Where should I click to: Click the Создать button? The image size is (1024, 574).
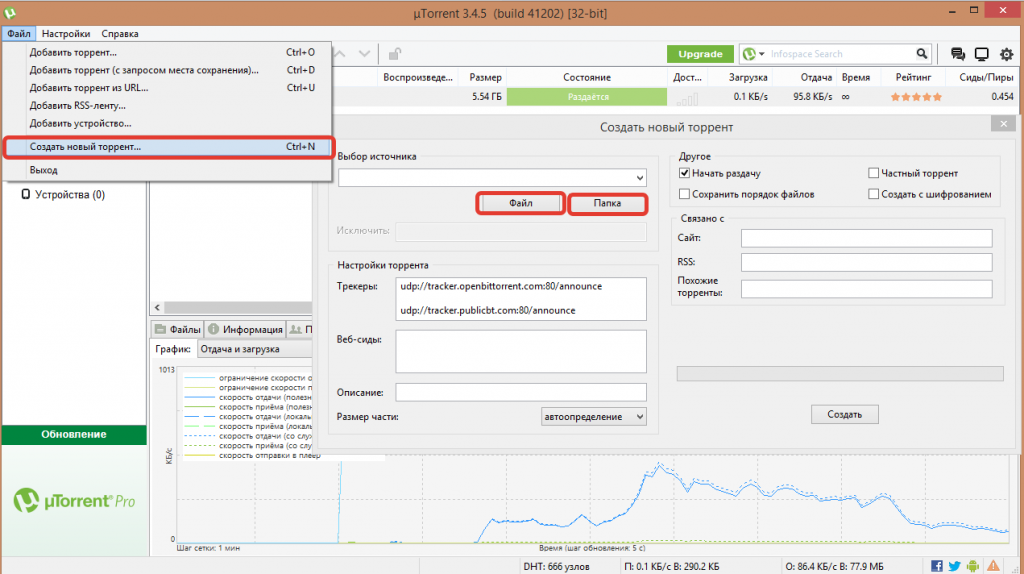(844, 414)
